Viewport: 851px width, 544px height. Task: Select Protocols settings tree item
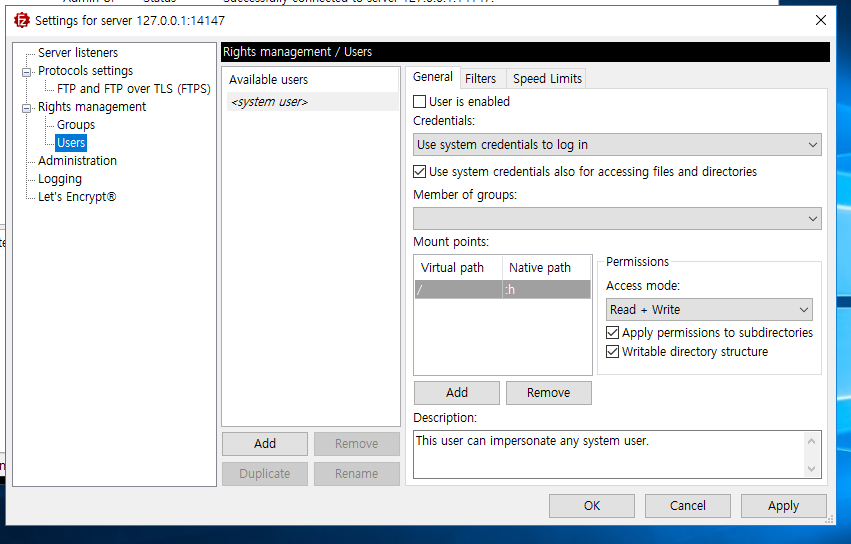click(85, 71)
